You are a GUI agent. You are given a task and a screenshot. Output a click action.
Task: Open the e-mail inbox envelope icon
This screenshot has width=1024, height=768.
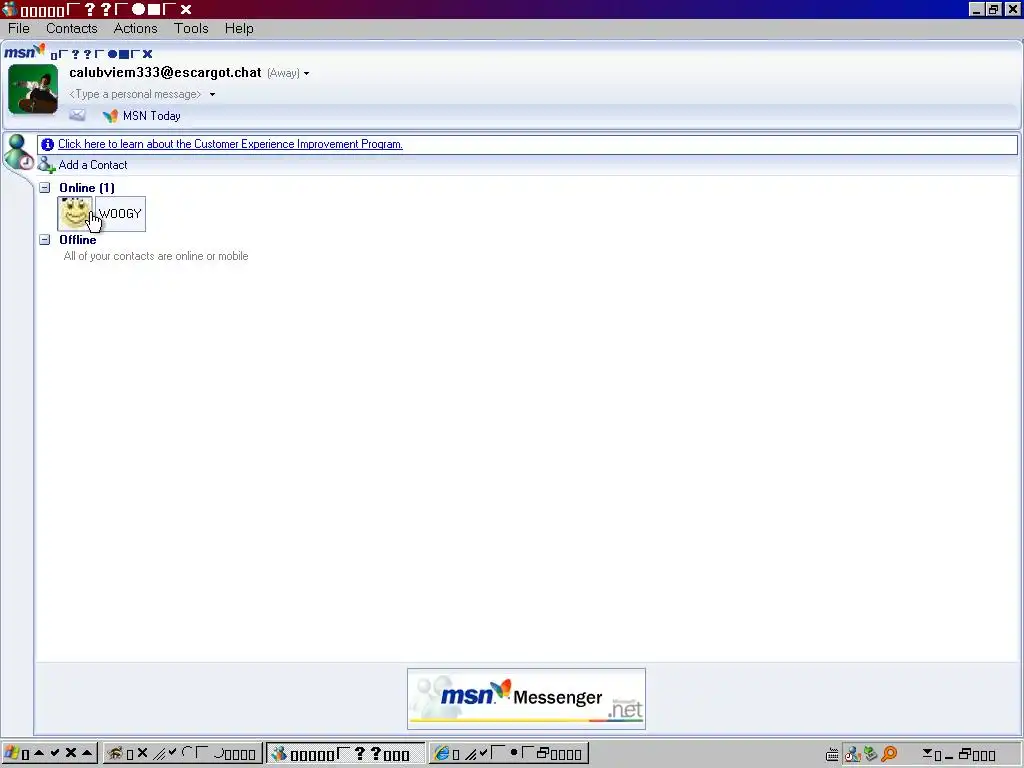(77, 116)
